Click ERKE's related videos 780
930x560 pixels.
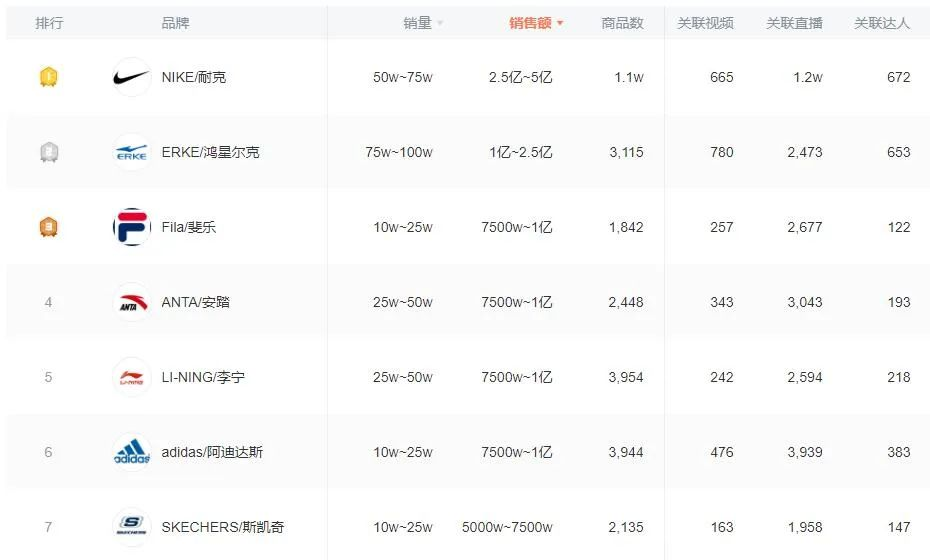click(x=722, y=152)
